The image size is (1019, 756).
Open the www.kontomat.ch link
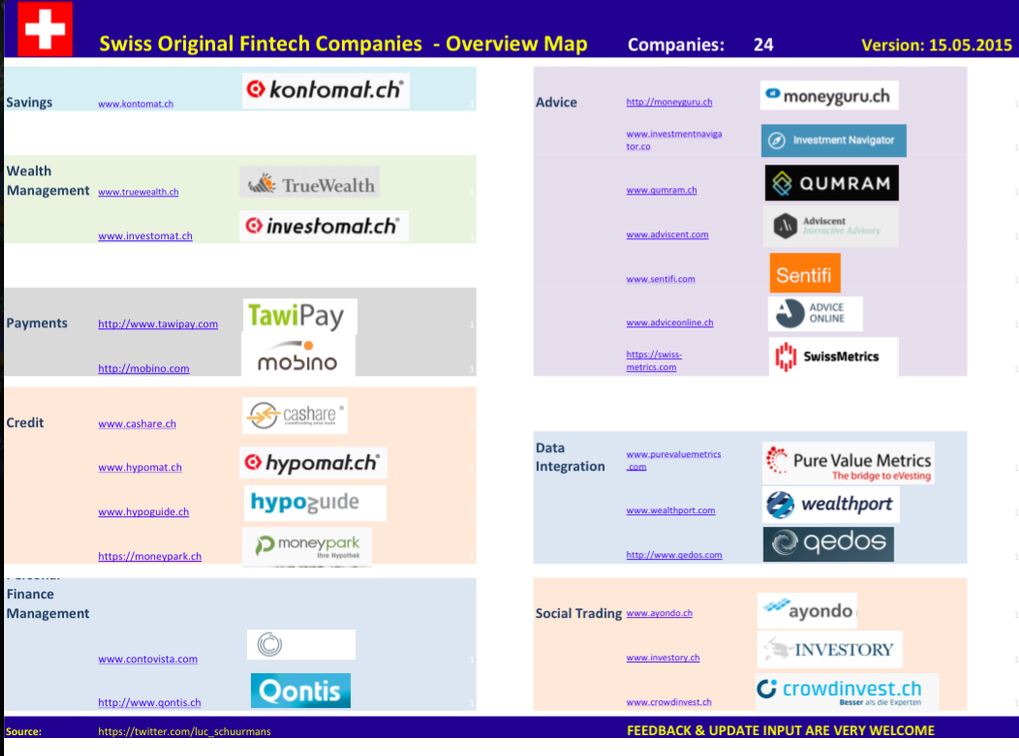coord(136,103)
